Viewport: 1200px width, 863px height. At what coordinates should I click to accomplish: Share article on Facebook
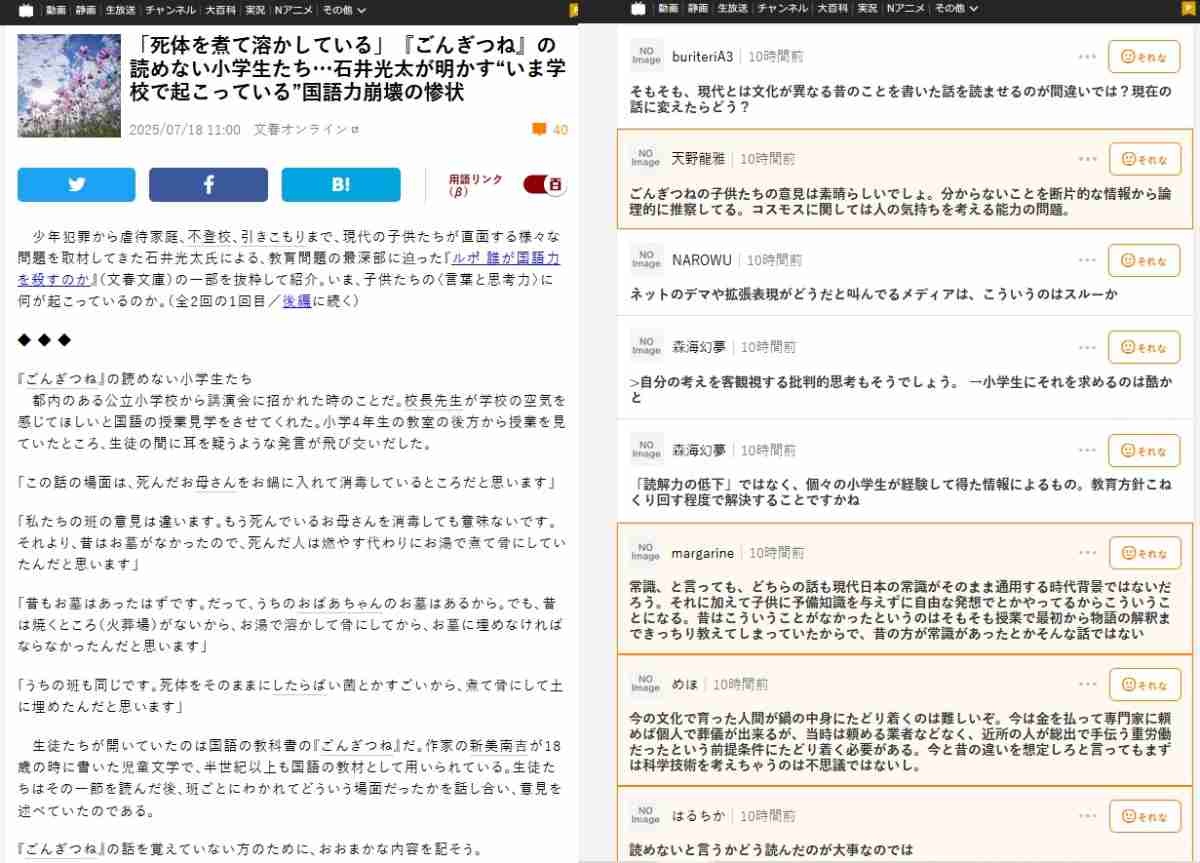[208, 185]
